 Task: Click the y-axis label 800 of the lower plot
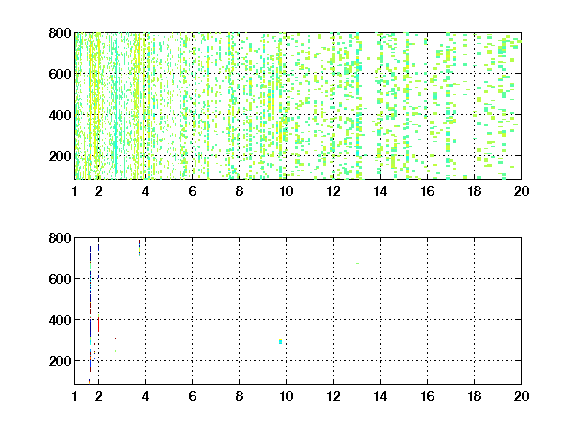(x=60, y=238)
